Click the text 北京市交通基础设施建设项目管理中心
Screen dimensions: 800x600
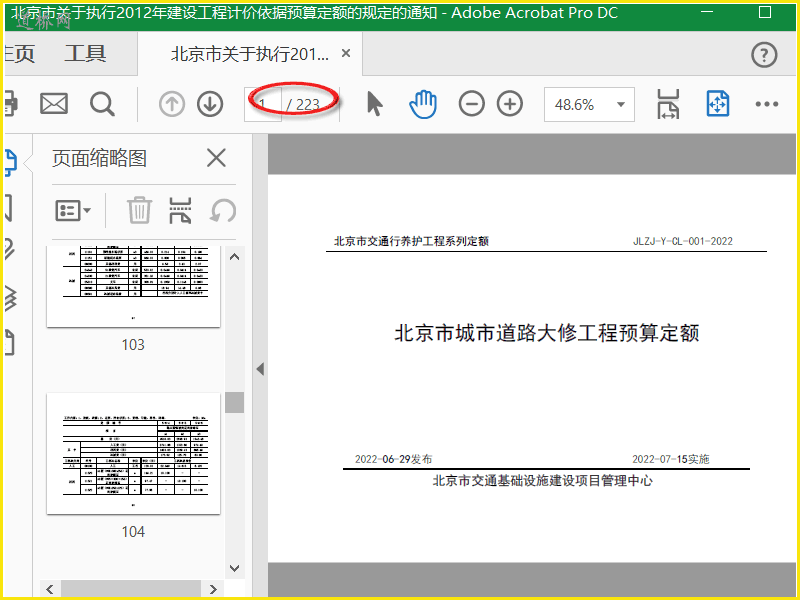(x=542, y=481)
